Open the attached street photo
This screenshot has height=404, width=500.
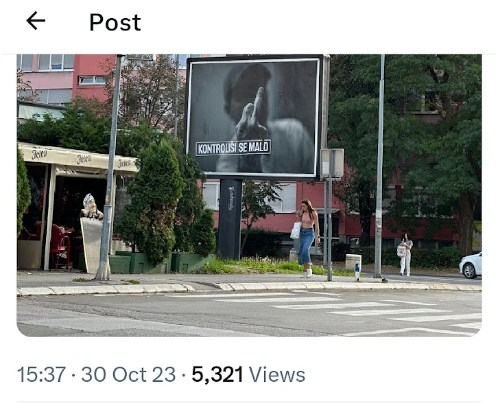point(249,195)
